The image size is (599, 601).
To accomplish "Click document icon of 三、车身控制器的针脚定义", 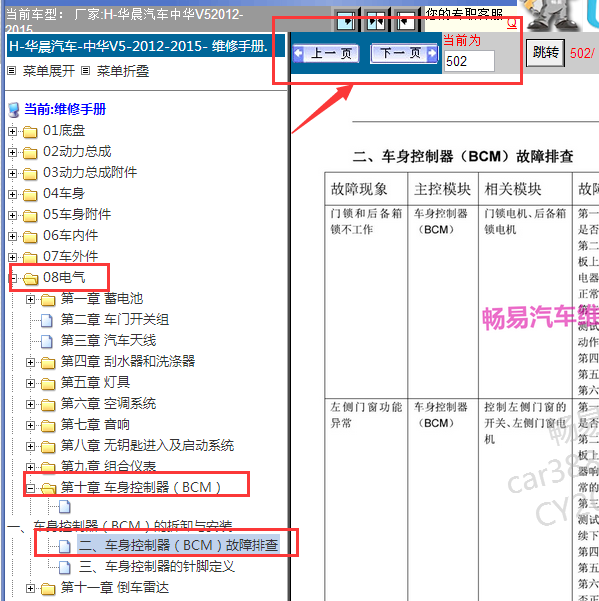I will pyautogui.click(x=65, y=567).
